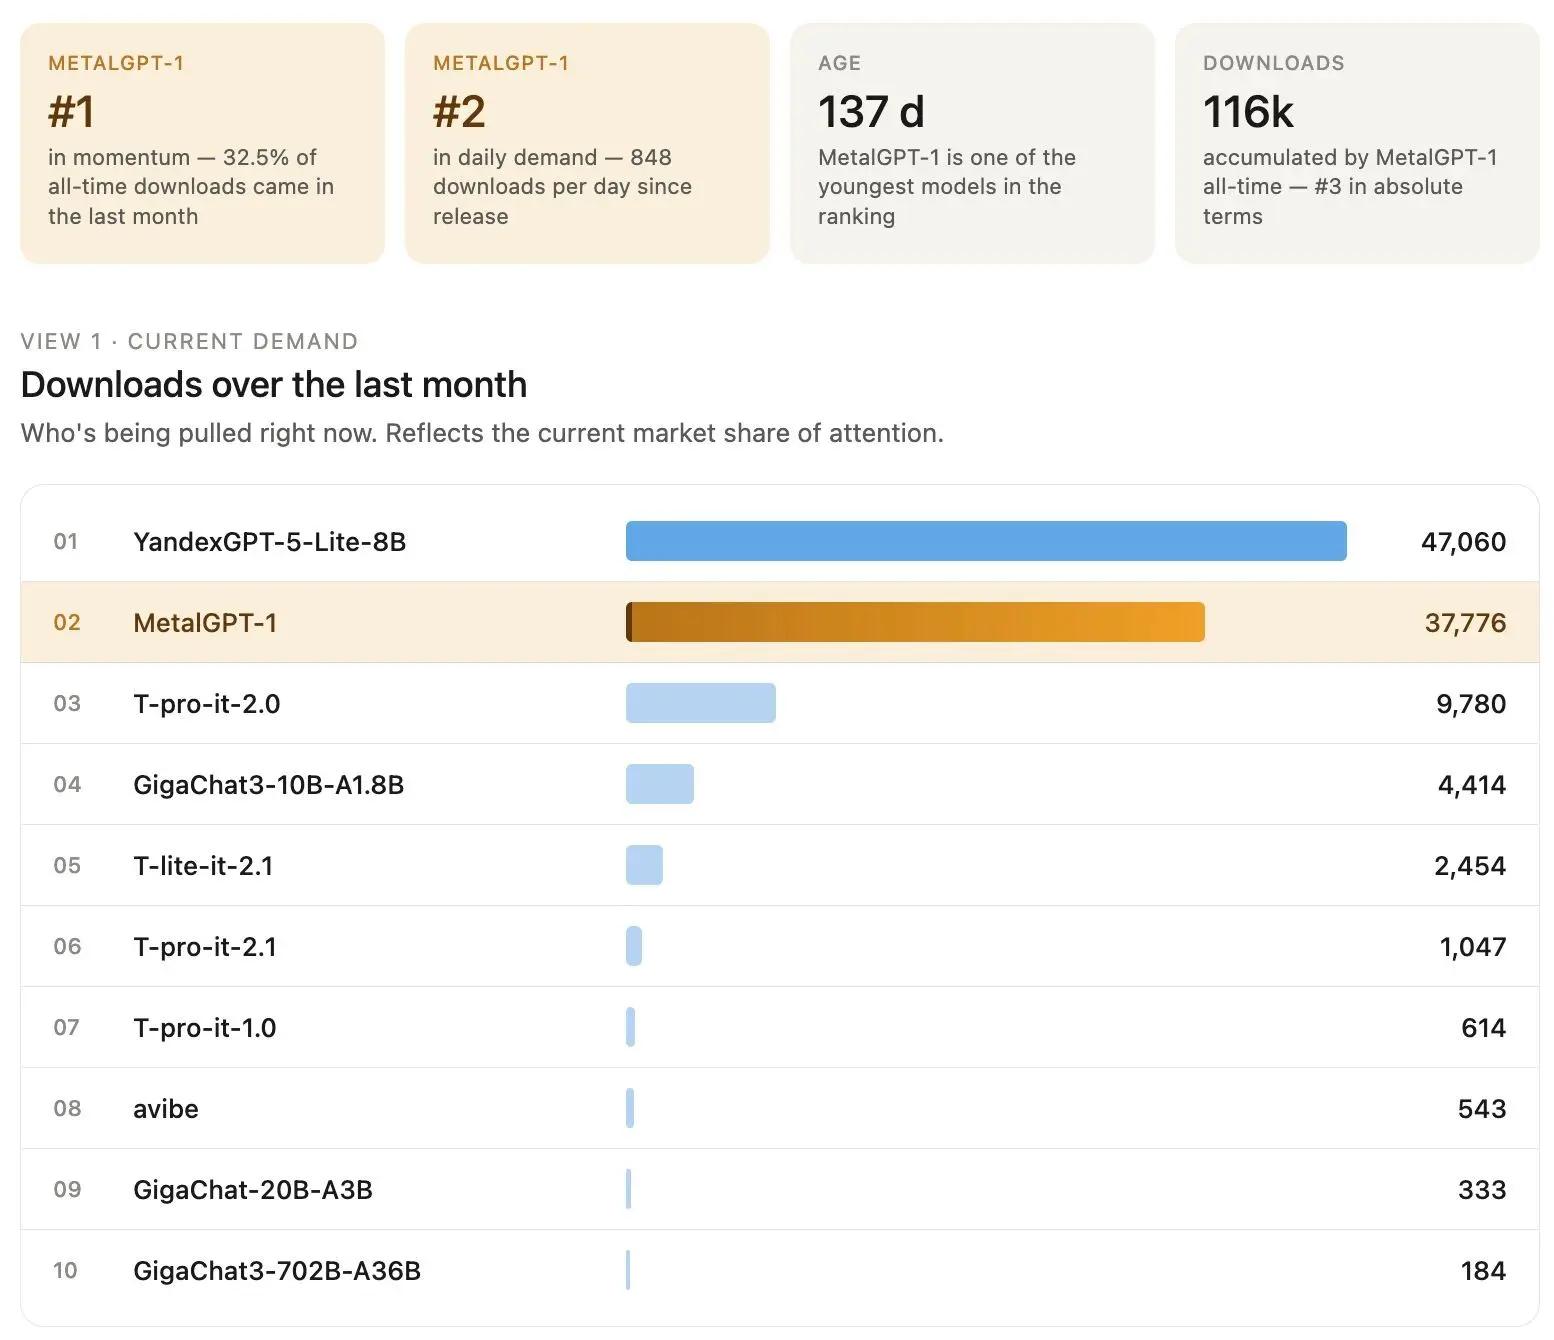
Task: Click the T-lite-it-2.1 model name
Action: coord(203,866)
